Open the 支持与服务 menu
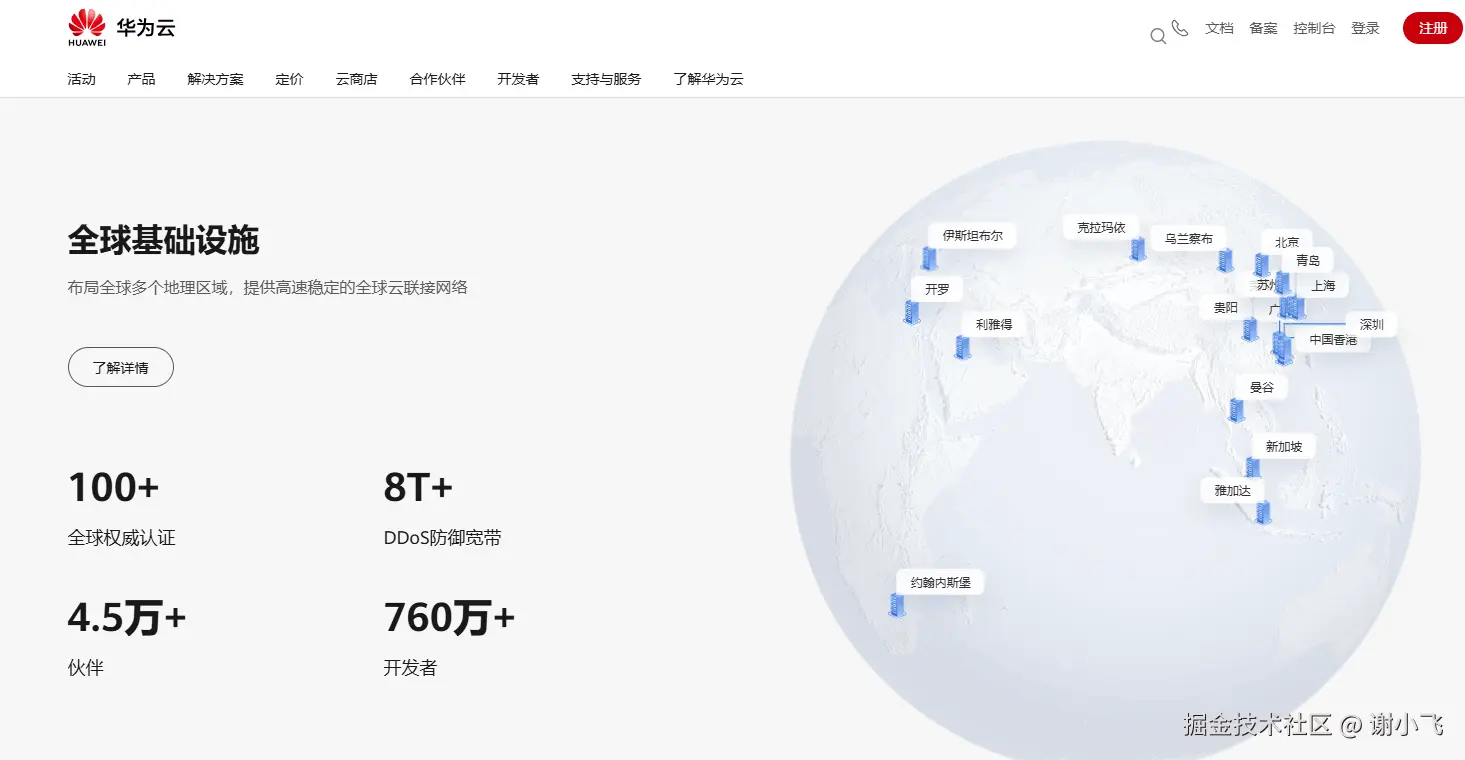Viewport: 1465px width, 760px height. (x=605, y=79)
